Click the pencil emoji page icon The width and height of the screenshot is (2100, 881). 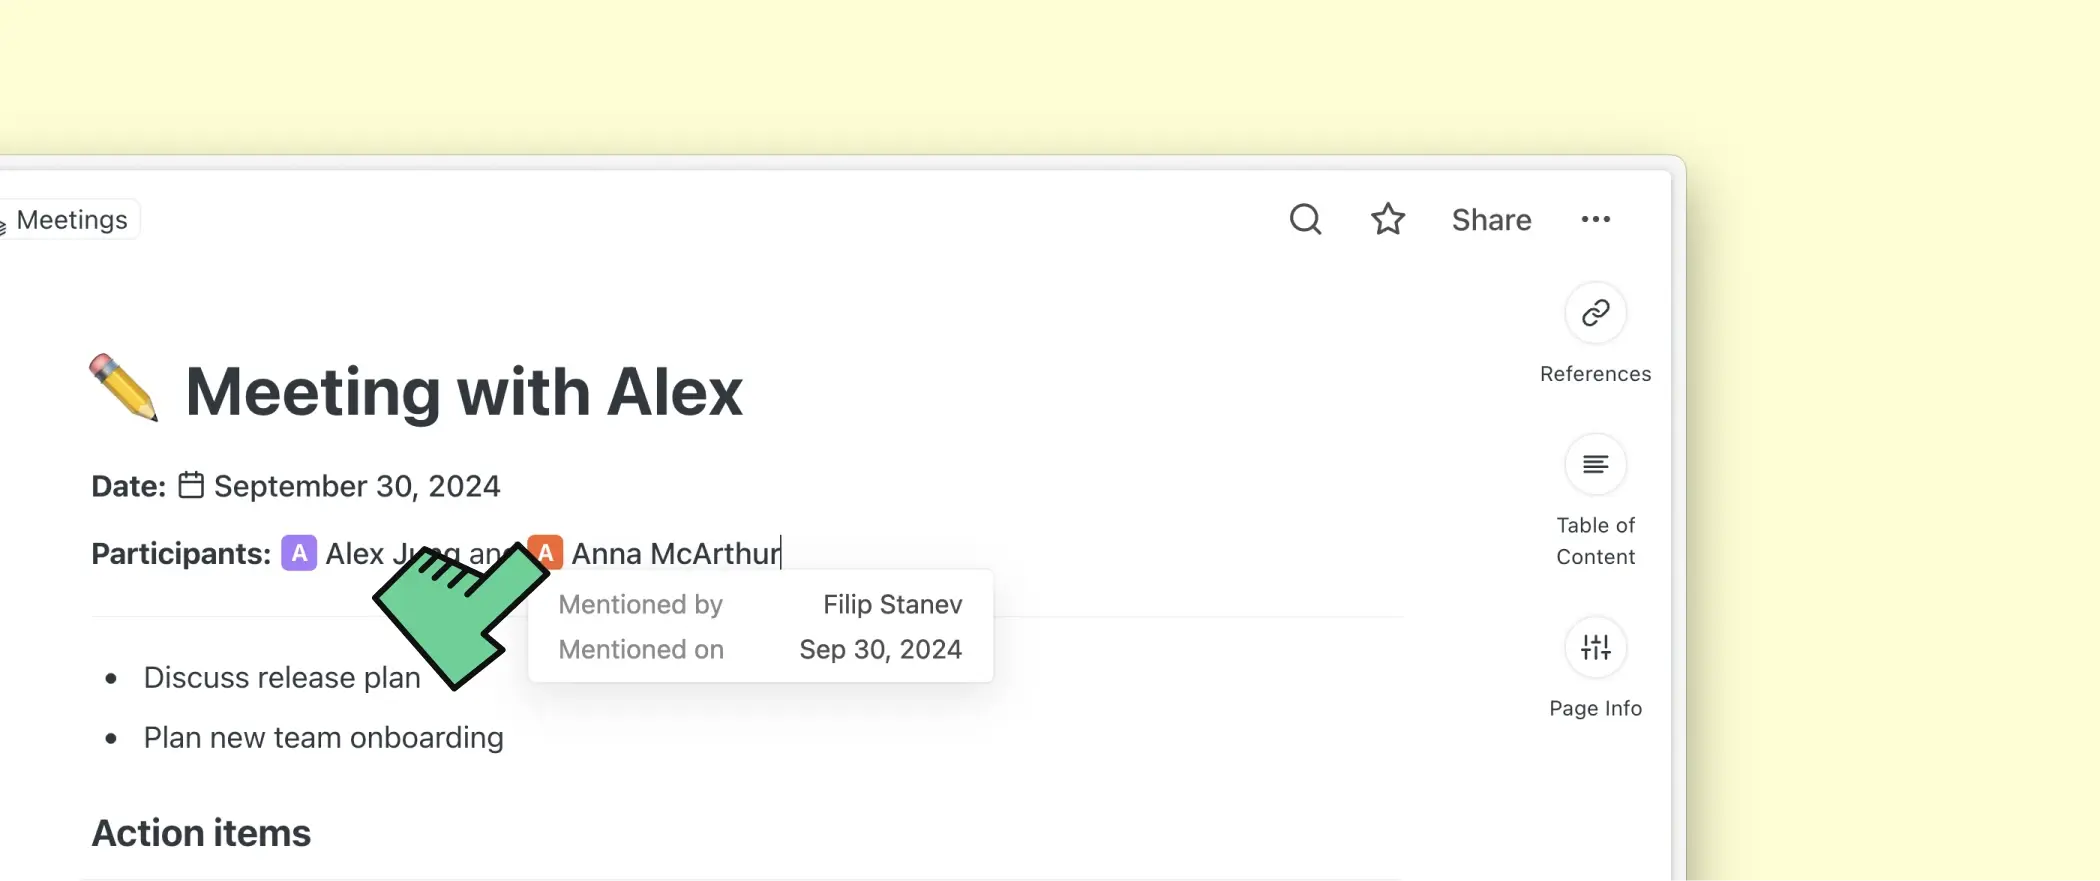click(123, 389)
